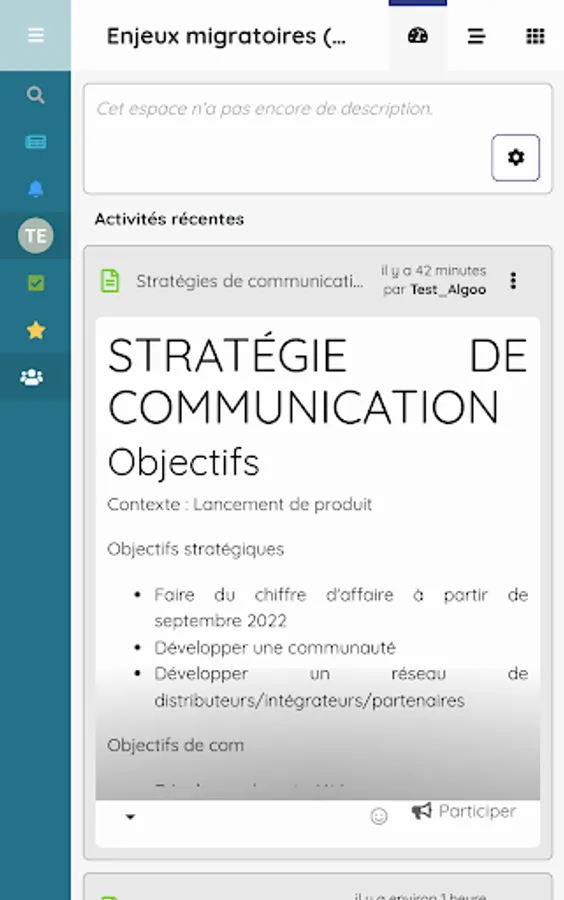Click timestamp 'il y a 42 minutes'

click(434, 271)
